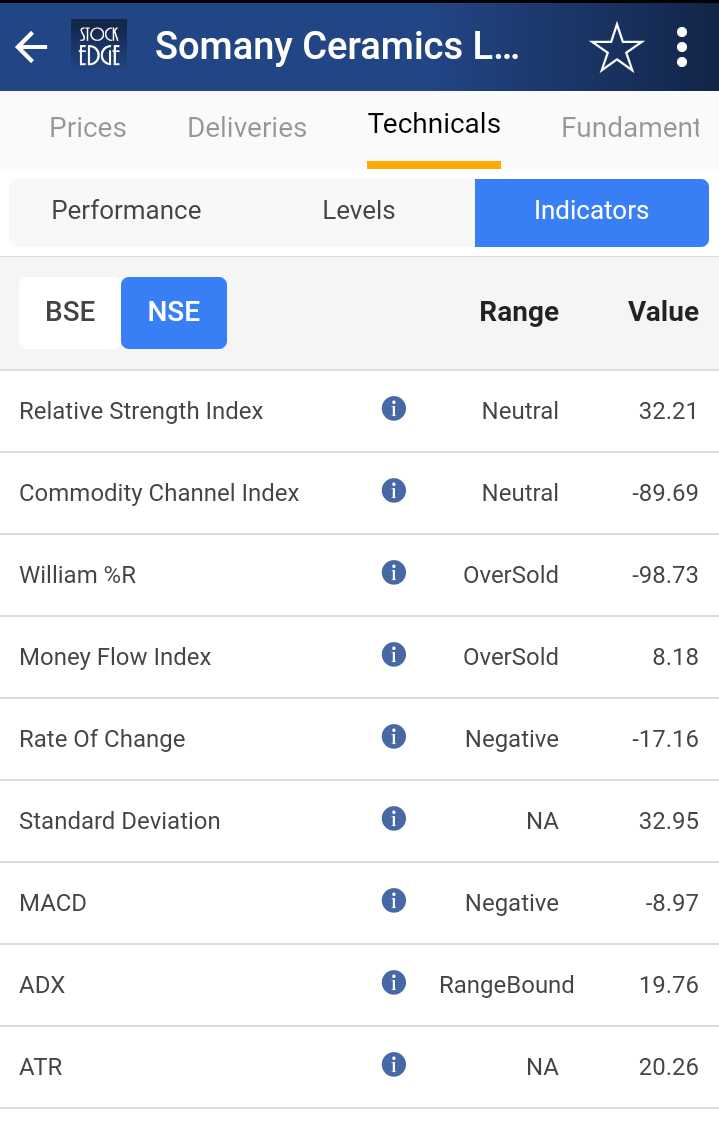719x1121 pixels.
Task: View info for Standard Deviation
Action: click(394, 818)
